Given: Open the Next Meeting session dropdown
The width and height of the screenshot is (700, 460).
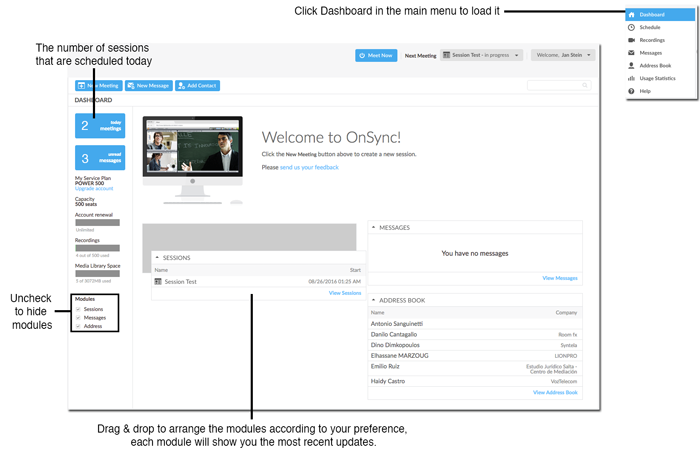Looking at the screenshot, I should pos(481,55).
